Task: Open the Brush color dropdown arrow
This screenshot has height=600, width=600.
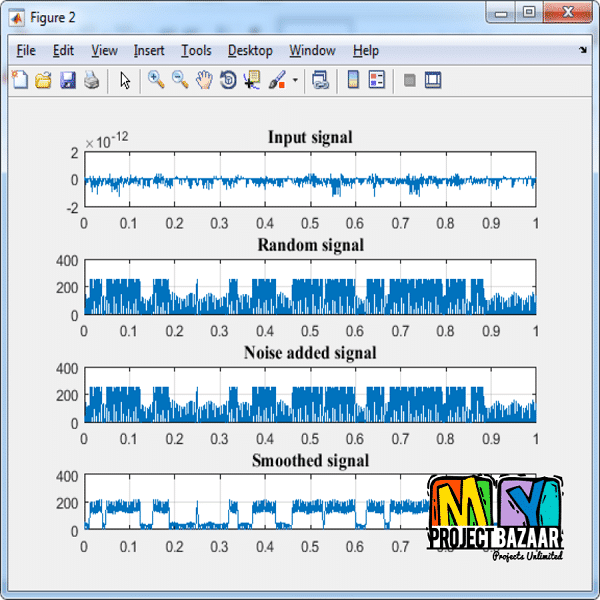Action: point(295,80)
